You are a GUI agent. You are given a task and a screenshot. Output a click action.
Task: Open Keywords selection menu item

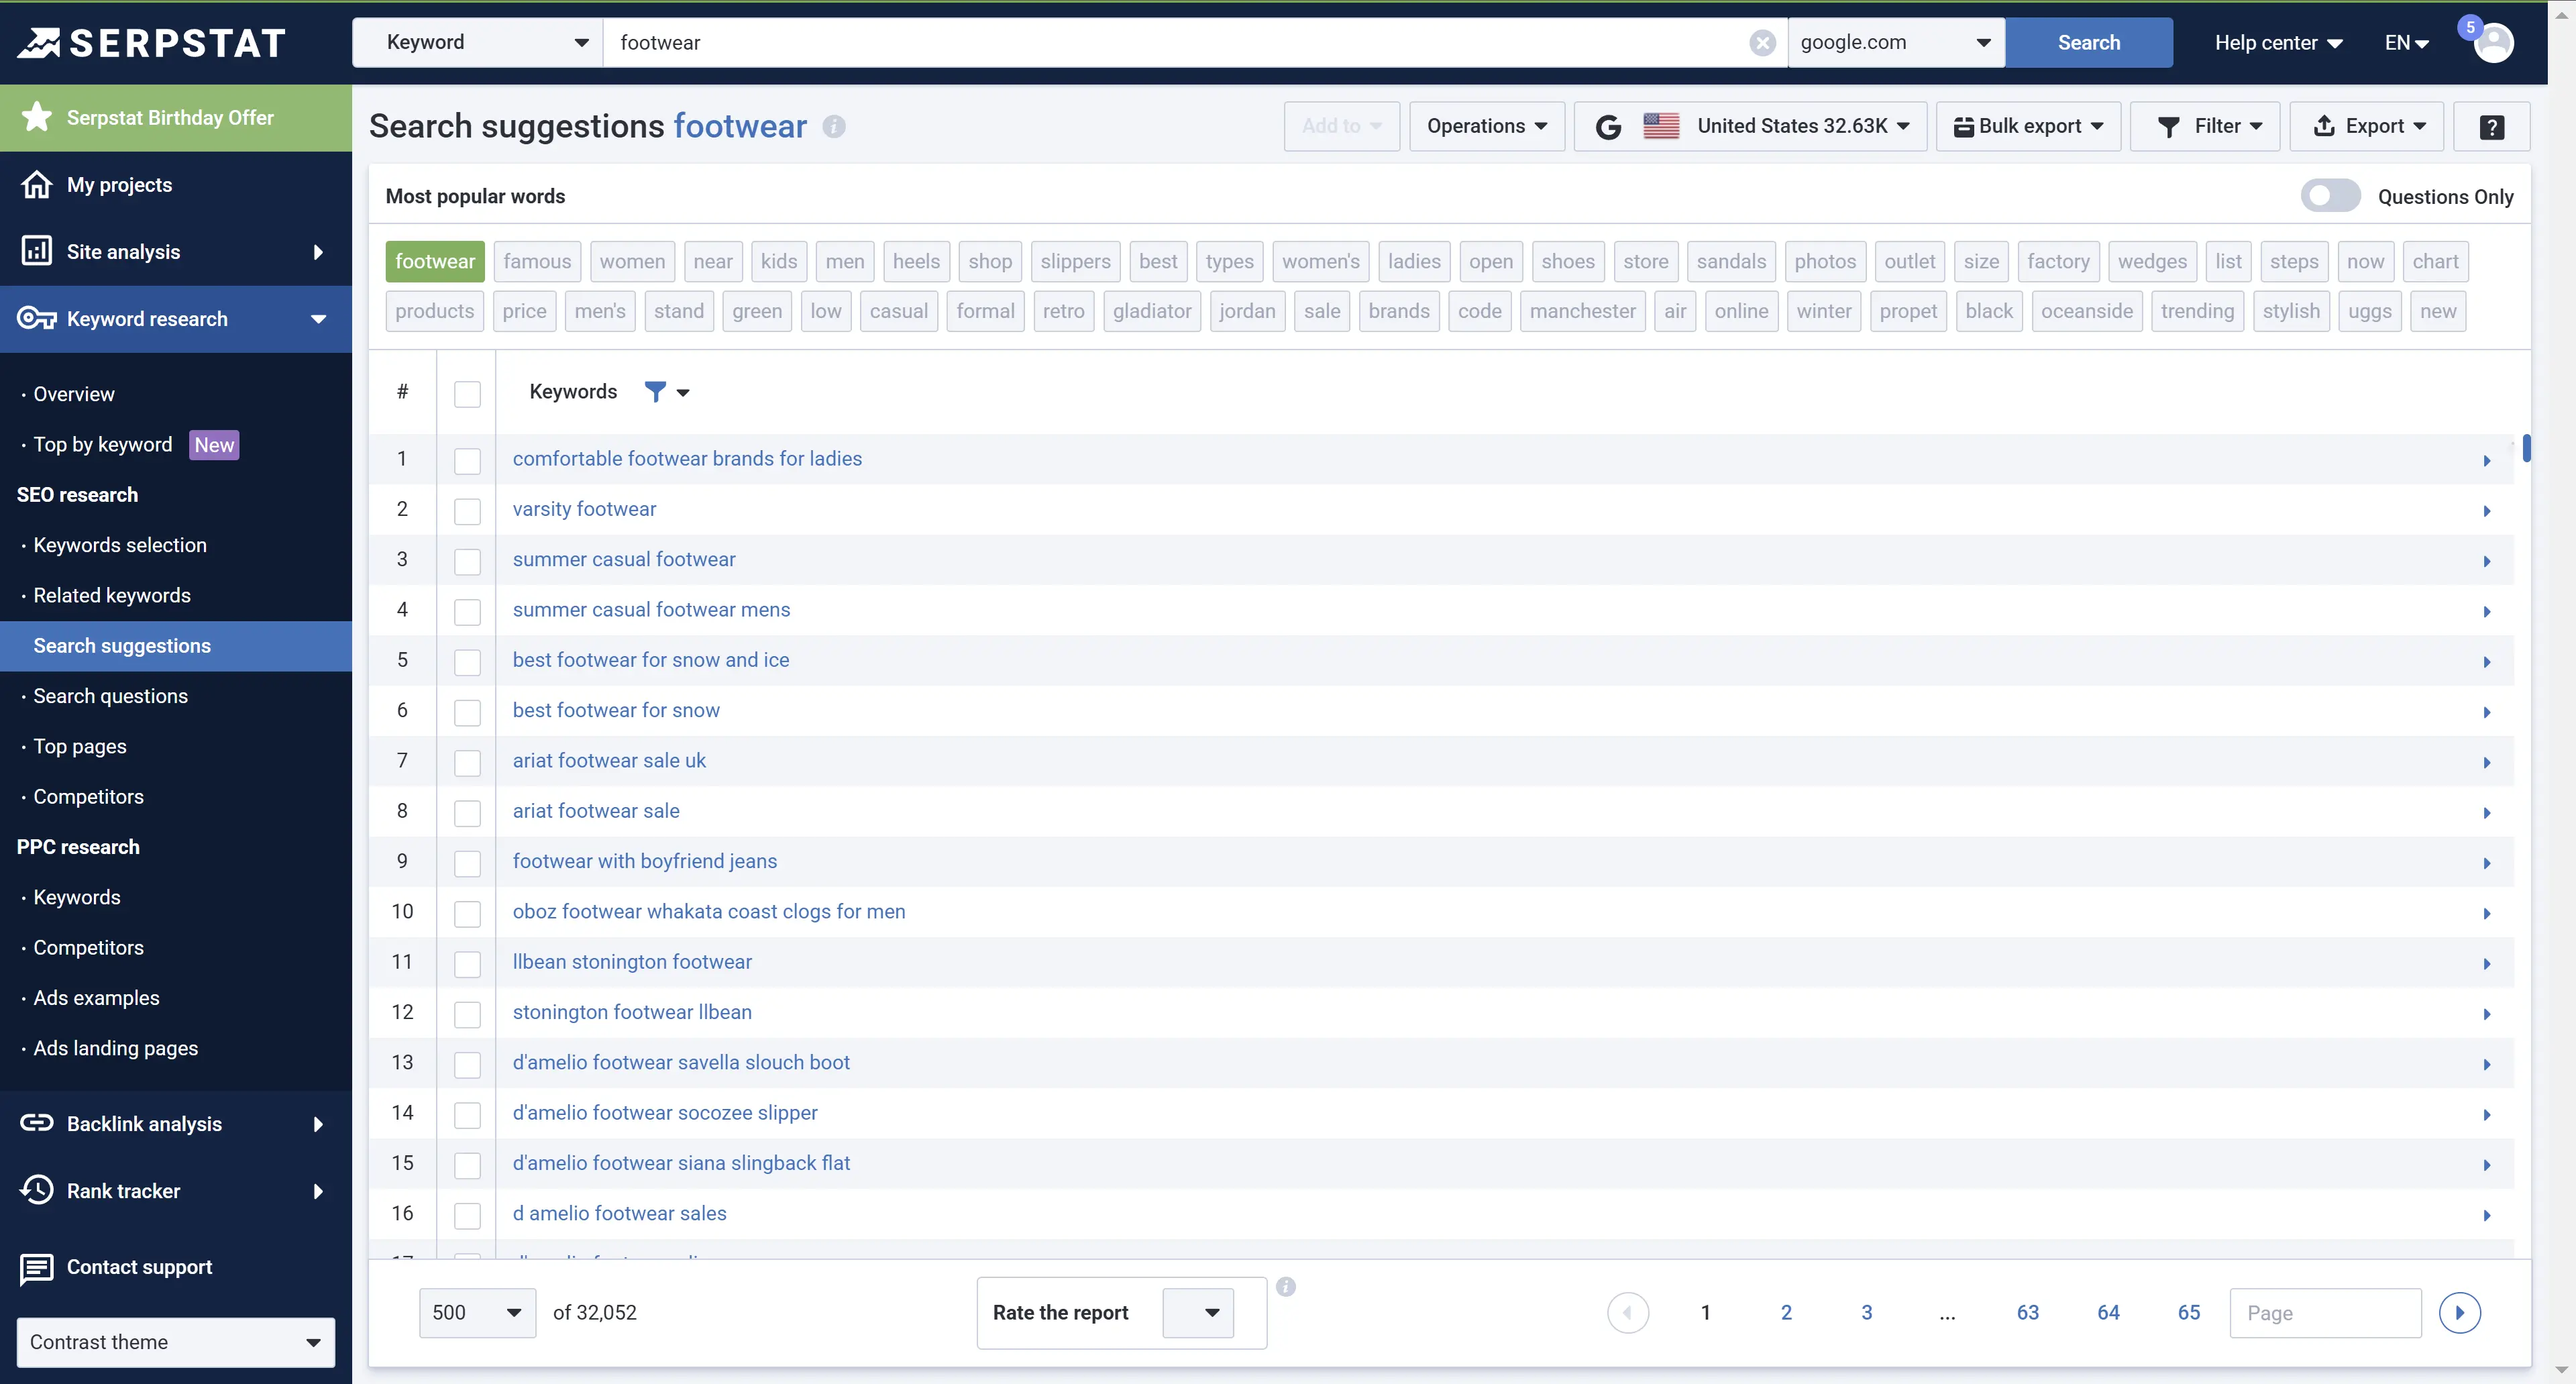tap(120, 545)
